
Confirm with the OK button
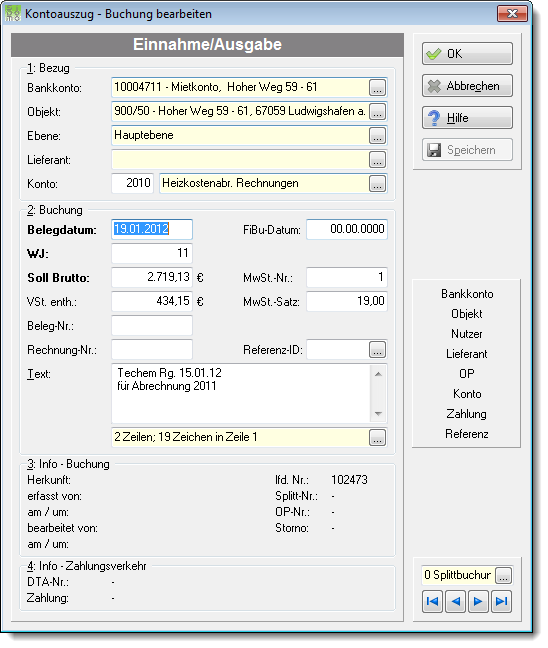[x=467, y=54]
